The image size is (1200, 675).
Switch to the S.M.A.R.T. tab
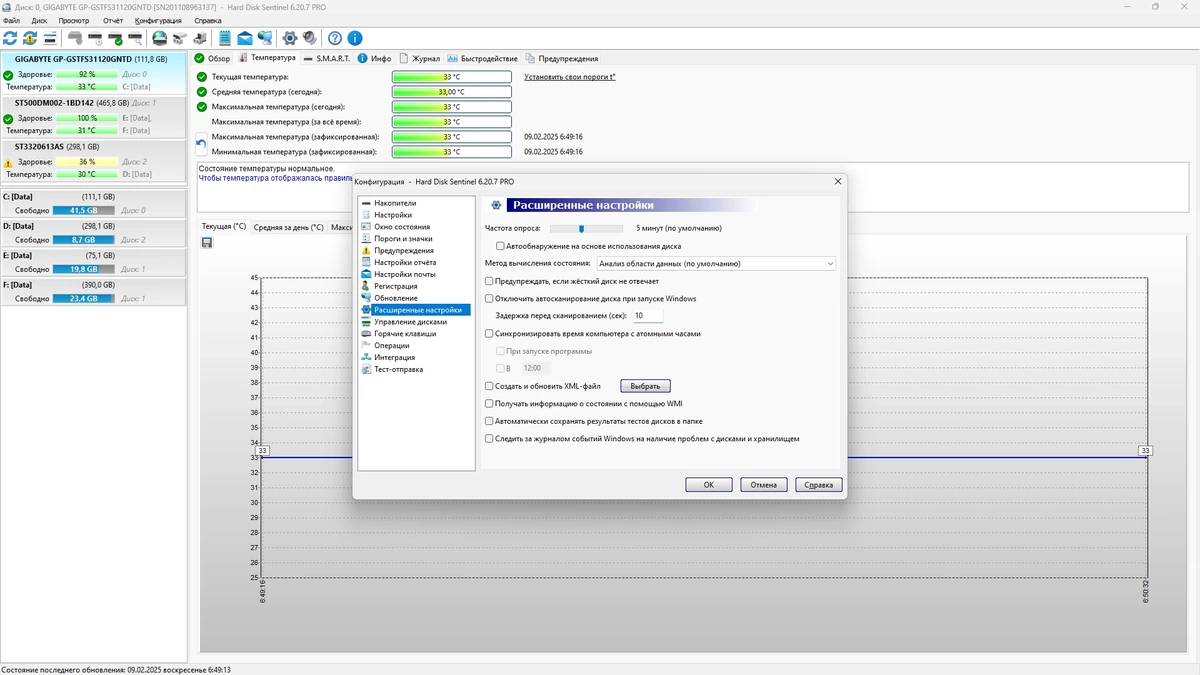point(326,59)
